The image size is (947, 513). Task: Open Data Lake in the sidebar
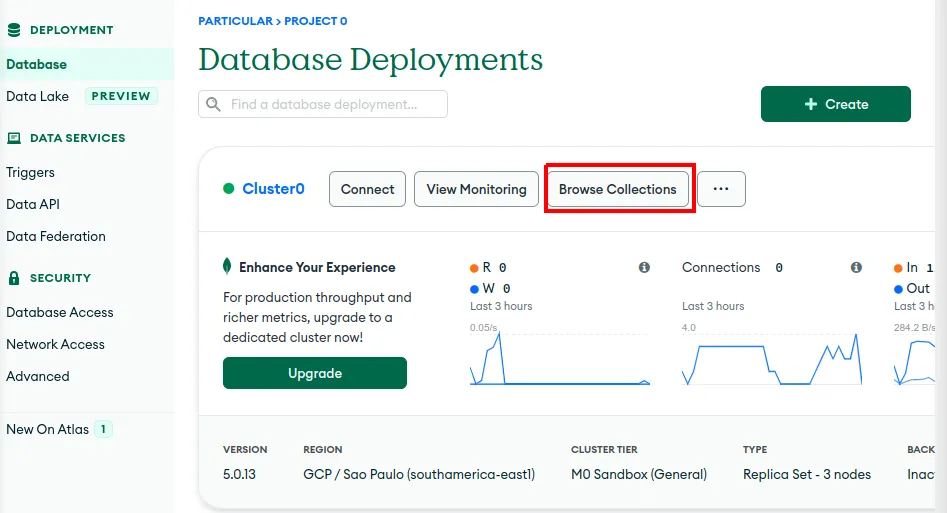click(x=37, y=96)
